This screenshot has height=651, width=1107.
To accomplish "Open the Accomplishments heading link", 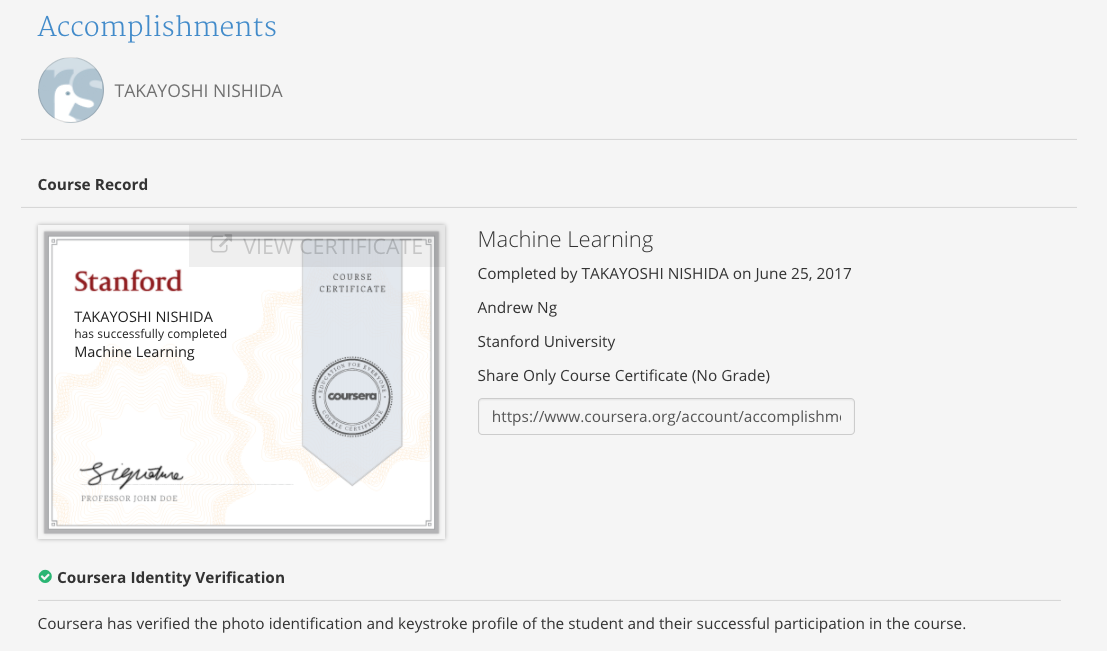I will tap(157, 27).
